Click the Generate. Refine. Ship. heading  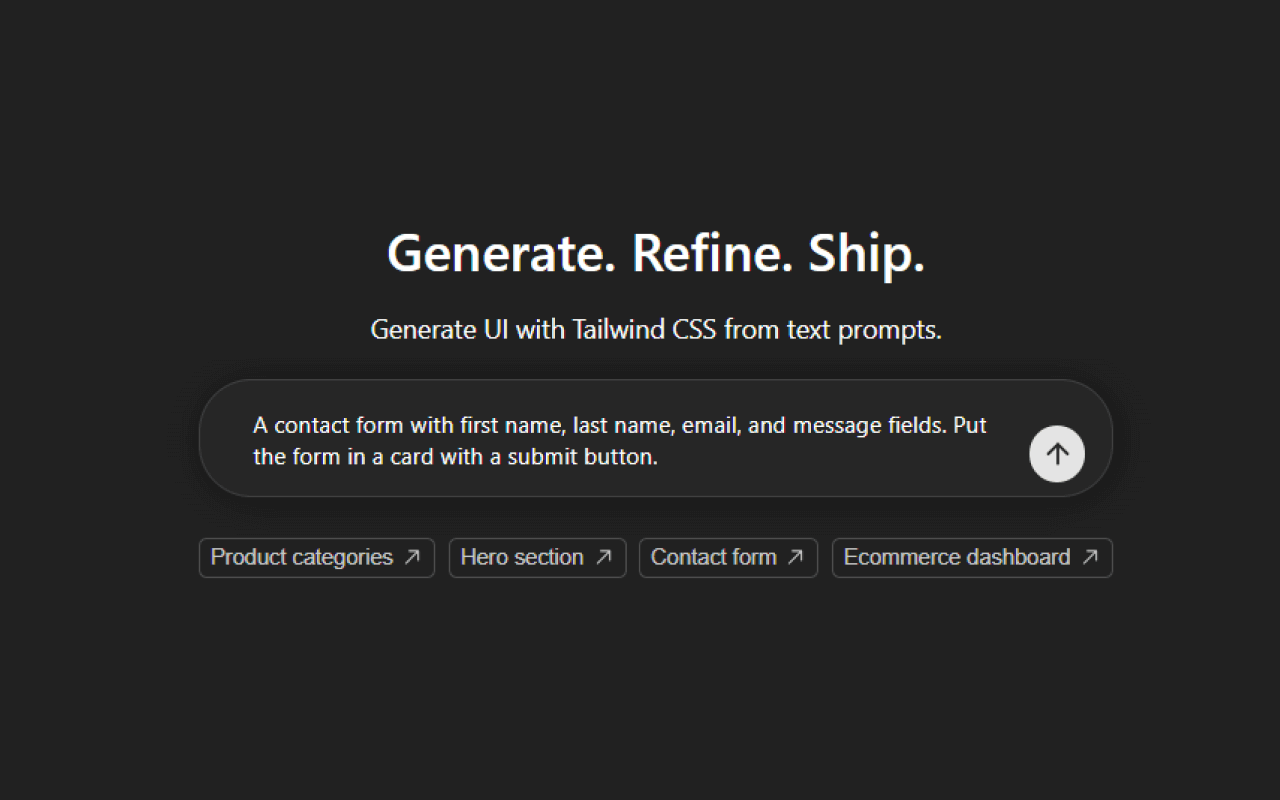tap(655, 253)
